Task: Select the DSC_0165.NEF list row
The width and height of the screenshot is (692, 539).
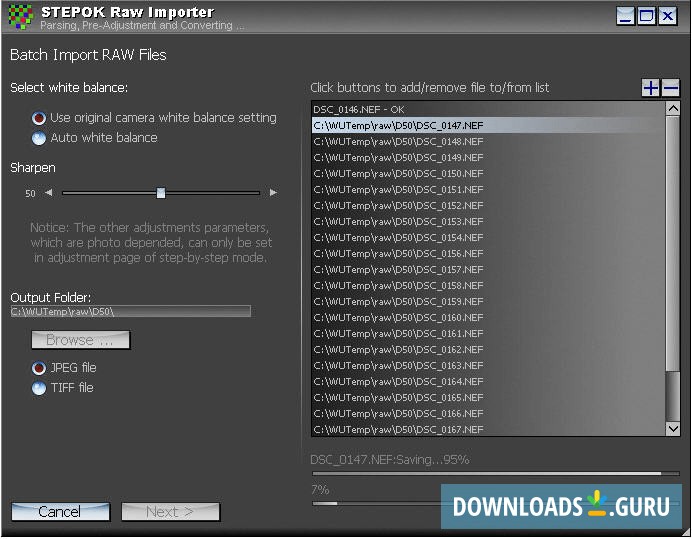Action: coord(489,397)
